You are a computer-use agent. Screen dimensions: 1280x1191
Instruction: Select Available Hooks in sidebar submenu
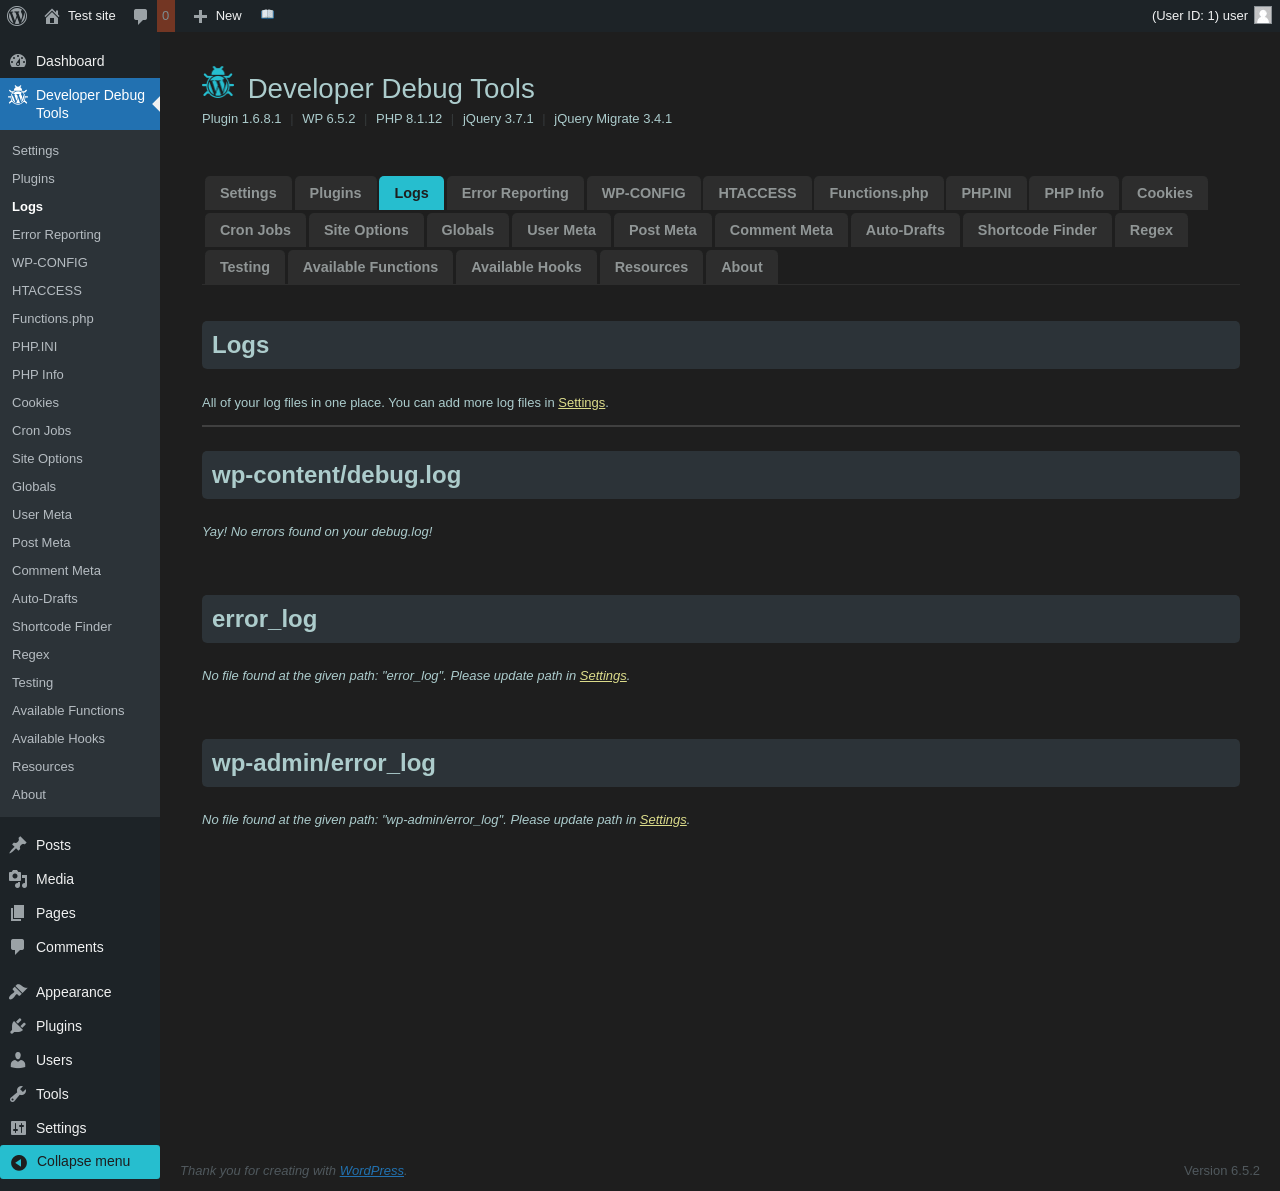[58, 739]
